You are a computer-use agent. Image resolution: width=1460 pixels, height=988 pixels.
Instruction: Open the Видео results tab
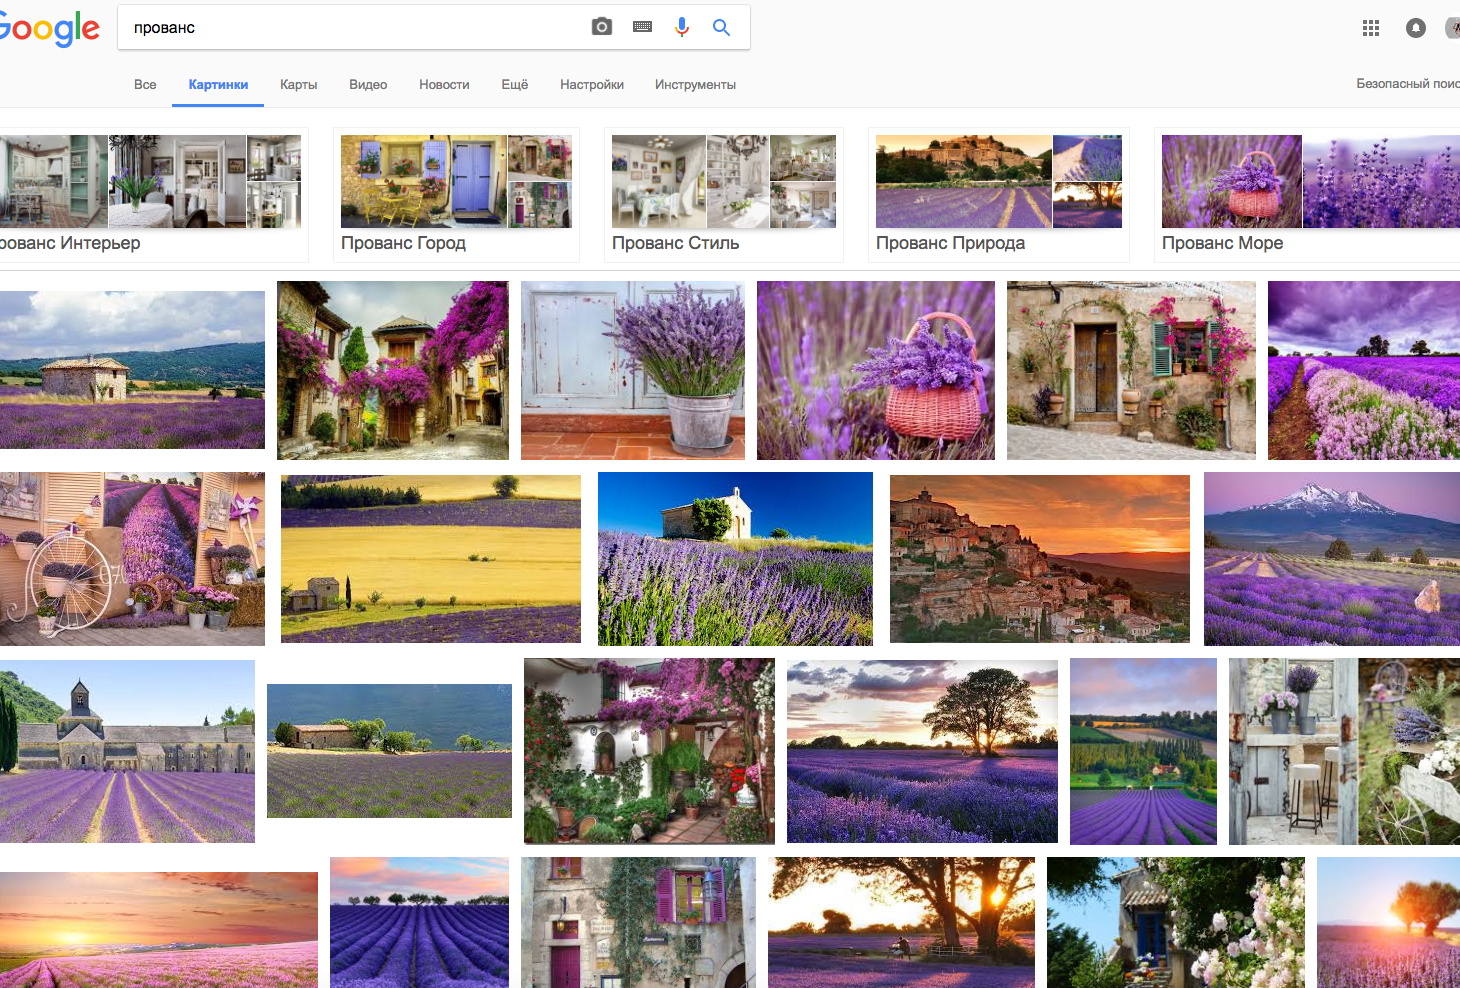coord(368,85)
